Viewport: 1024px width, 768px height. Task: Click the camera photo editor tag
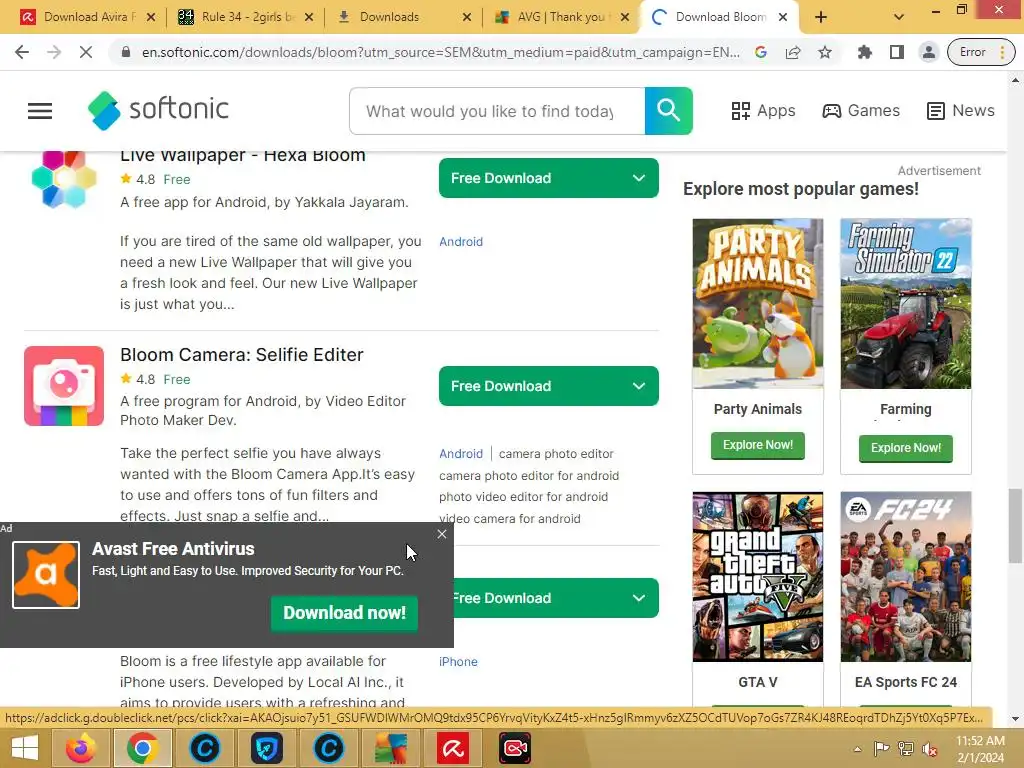tap(556, 453)
